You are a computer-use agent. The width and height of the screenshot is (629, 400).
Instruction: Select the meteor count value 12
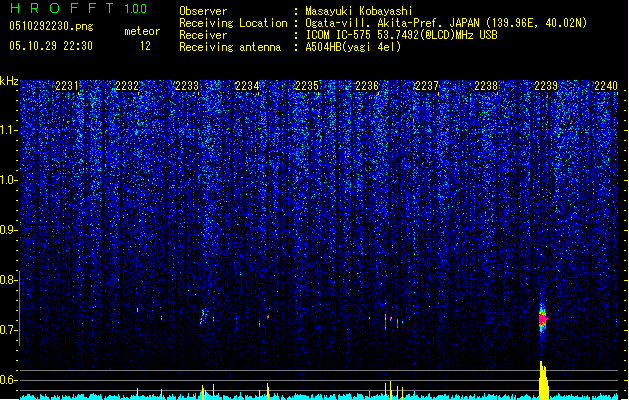(145, 46)
